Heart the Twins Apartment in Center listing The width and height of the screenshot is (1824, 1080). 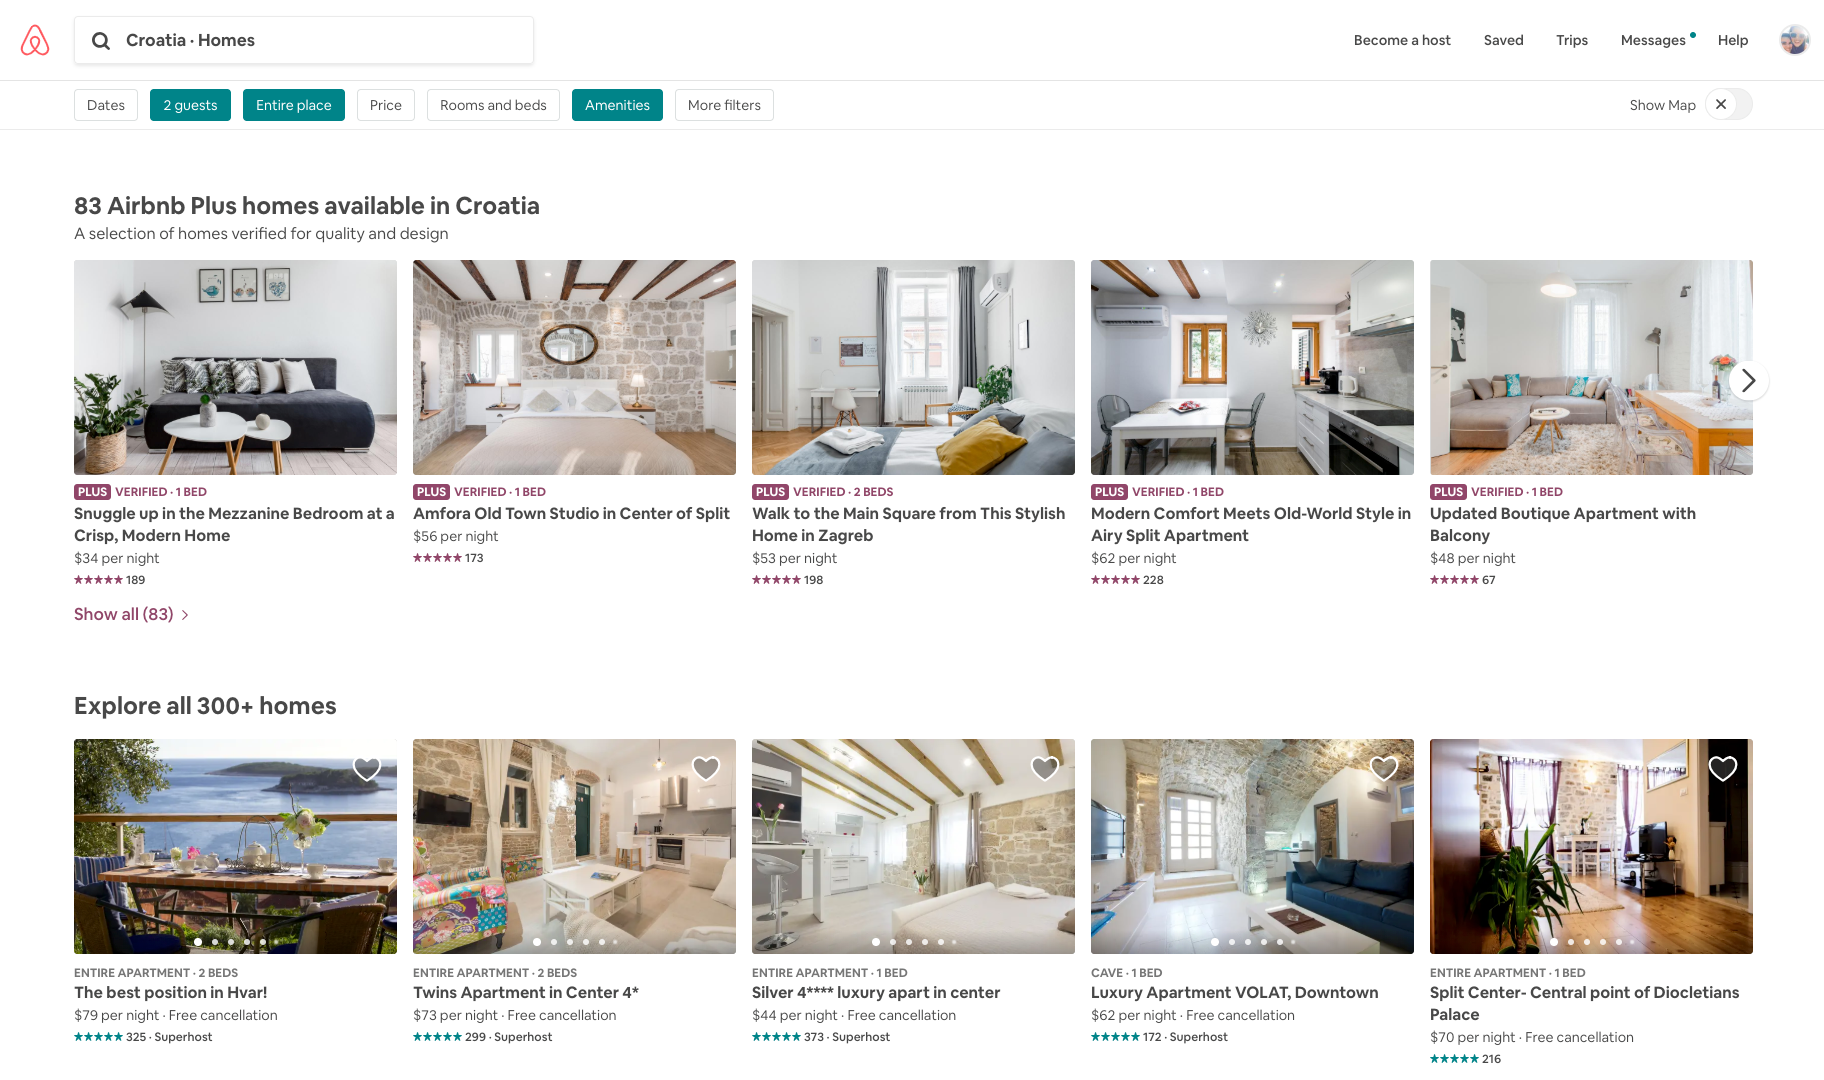pos(706,768)
